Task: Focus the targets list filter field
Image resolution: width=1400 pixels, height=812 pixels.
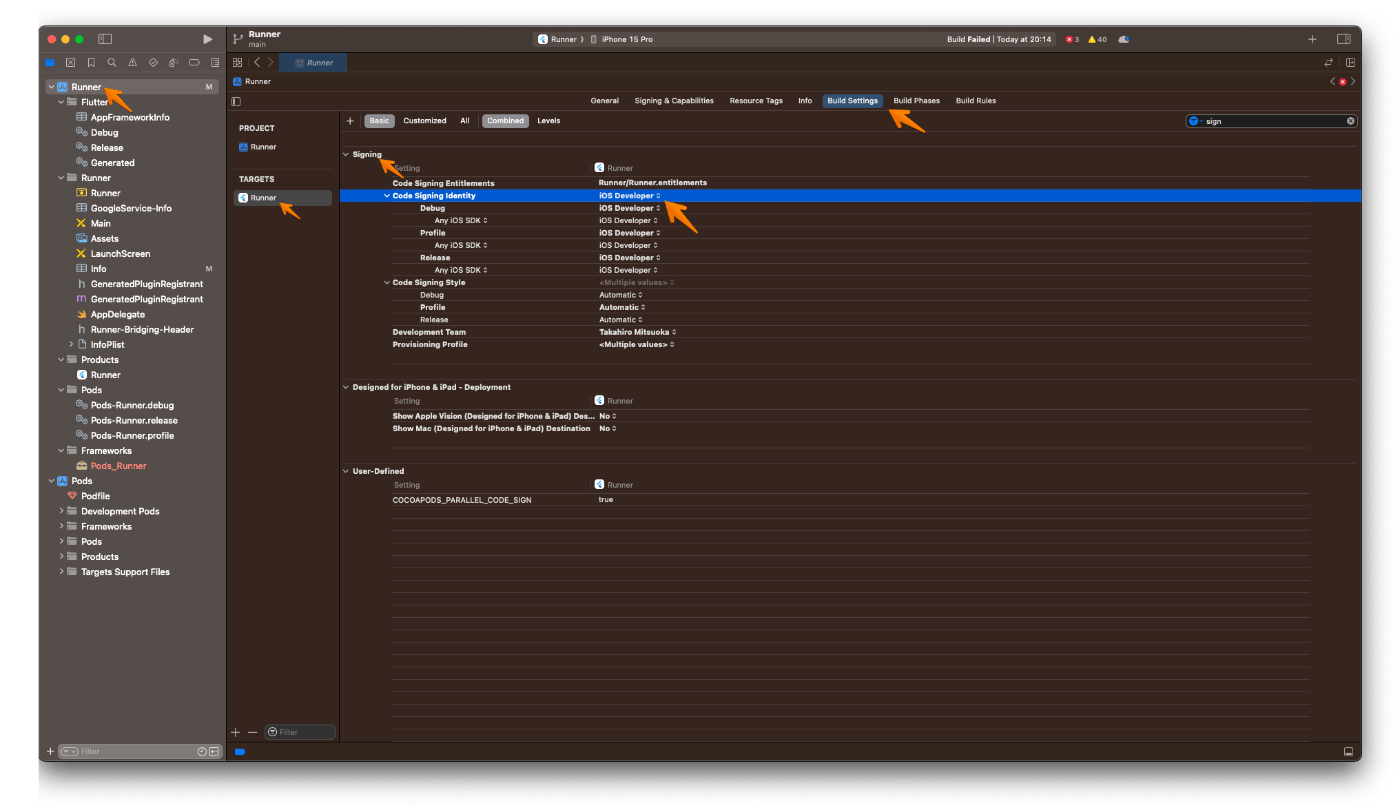Action: [x=300, y=732]
